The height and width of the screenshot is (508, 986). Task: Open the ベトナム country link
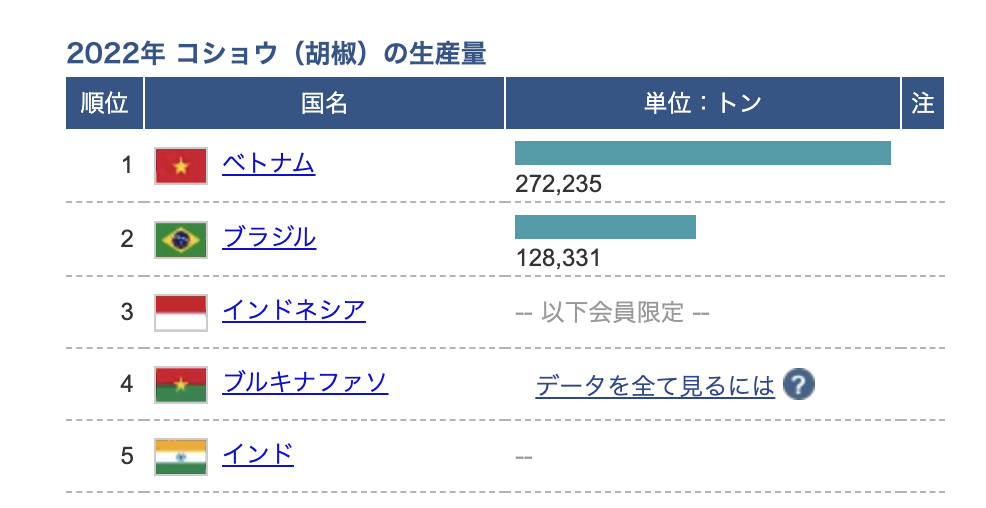pos(268,164)
